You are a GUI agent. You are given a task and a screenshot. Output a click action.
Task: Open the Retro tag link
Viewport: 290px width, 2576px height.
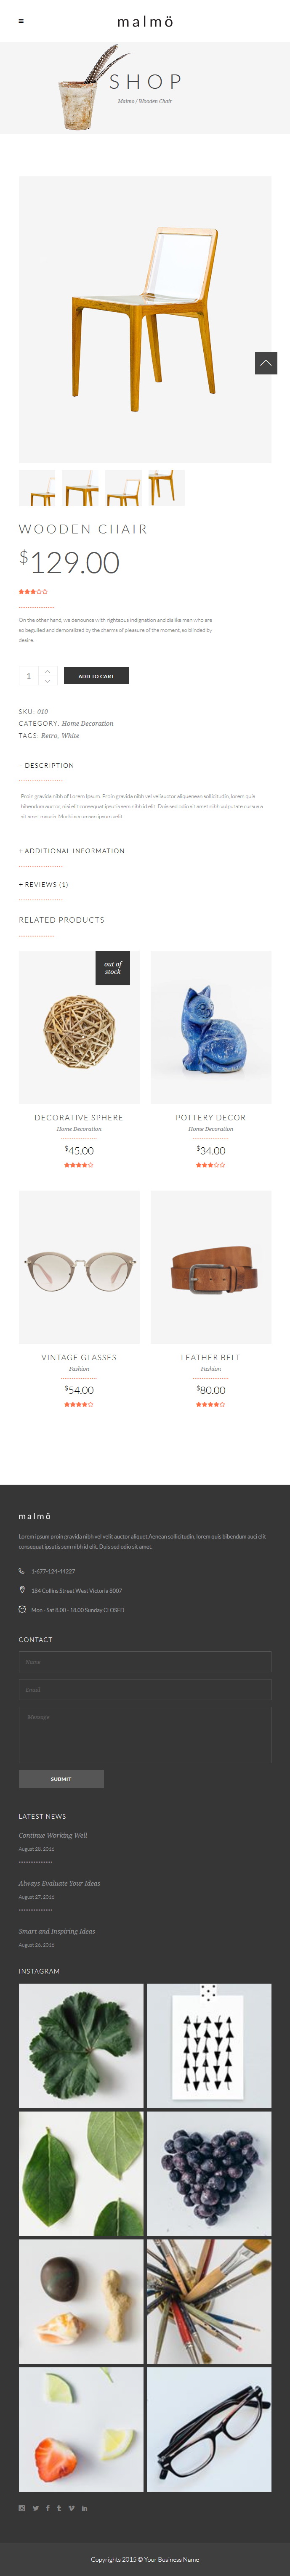pos(49,735)
